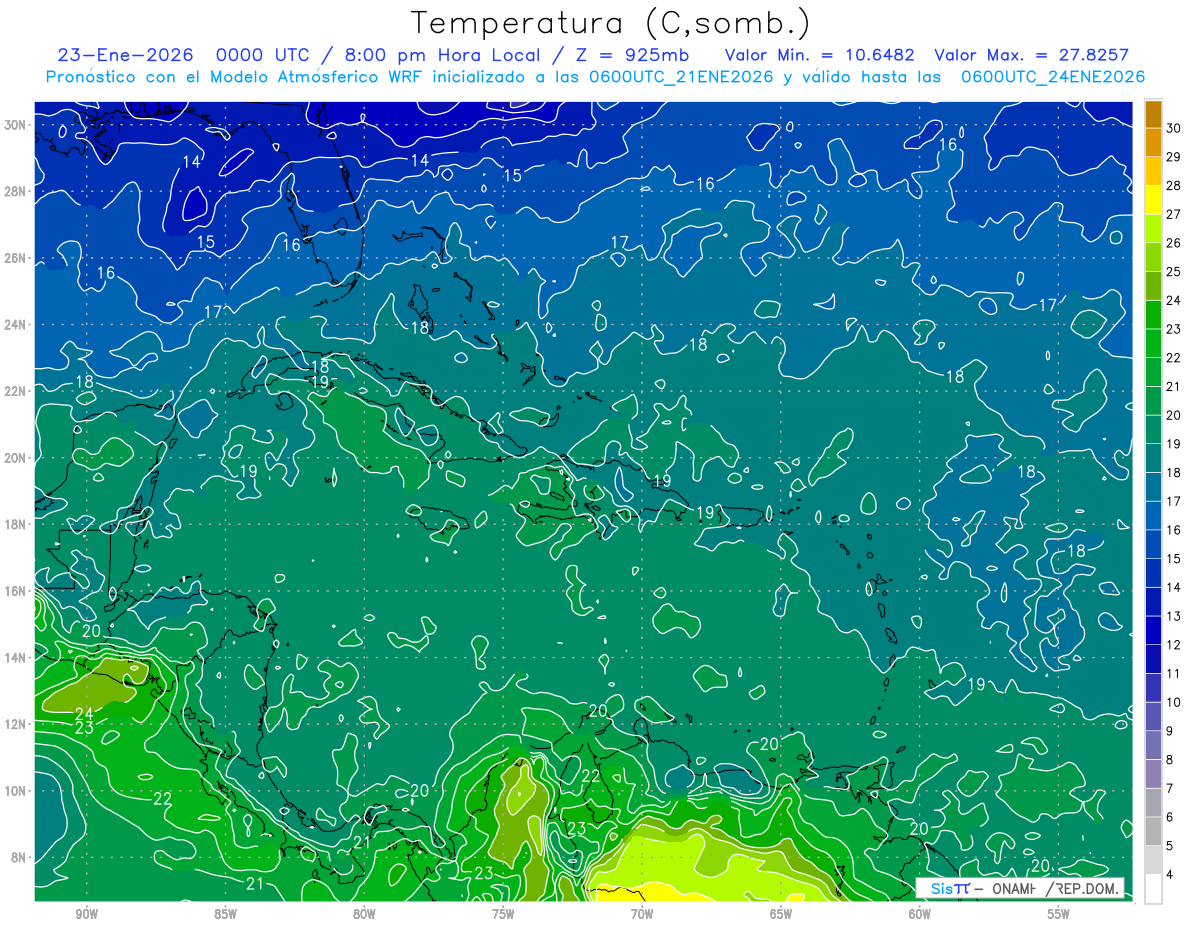Image resolution: width=1200 pixels, height=927 pixels.
Task: Click the '55W' longitude axis label
Action: (1059, 914)
